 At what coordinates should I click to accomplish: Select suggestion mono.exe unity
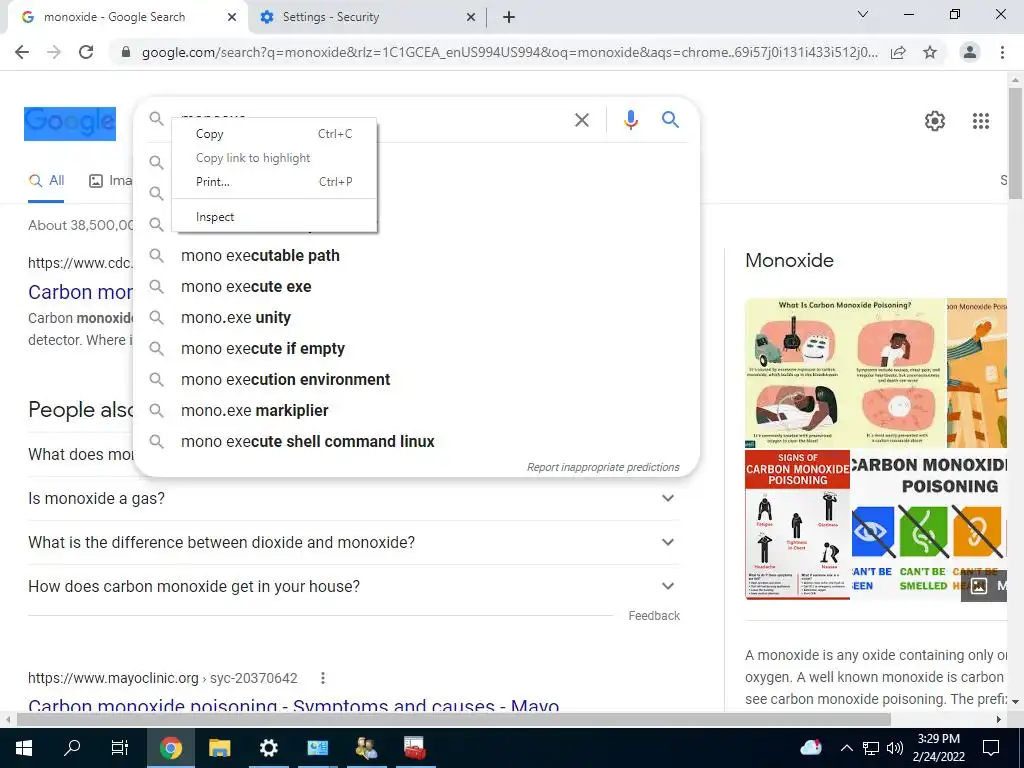(x=416, y=317)
